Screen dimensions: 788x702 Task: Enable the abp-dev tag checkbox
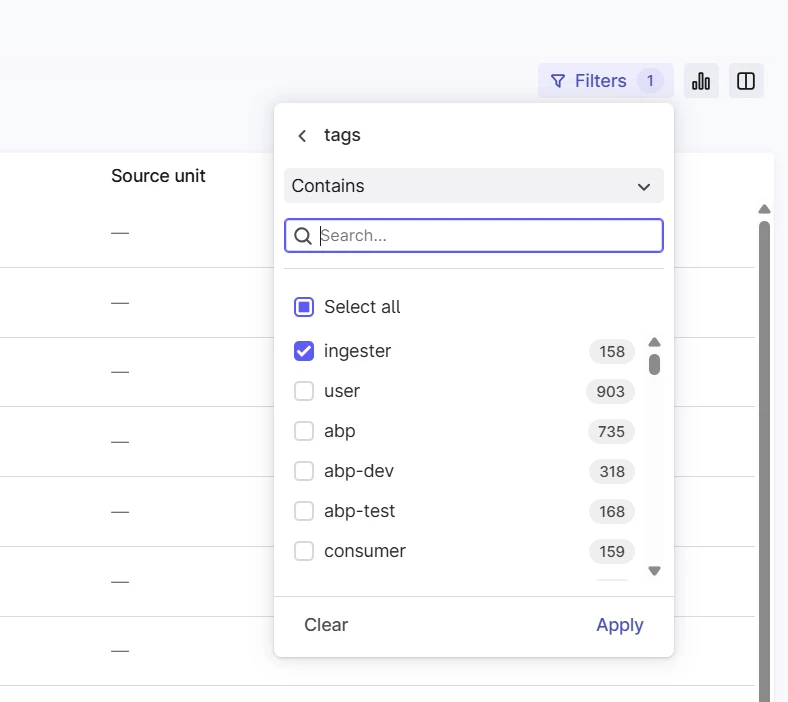point(304,471)
